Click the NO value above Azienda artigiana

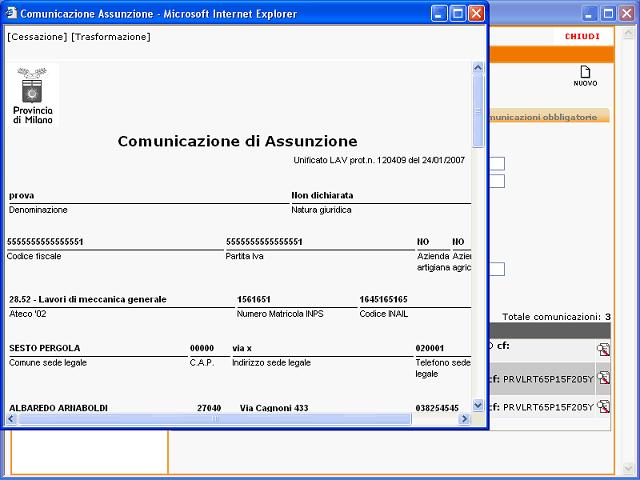tap(423, 242)
